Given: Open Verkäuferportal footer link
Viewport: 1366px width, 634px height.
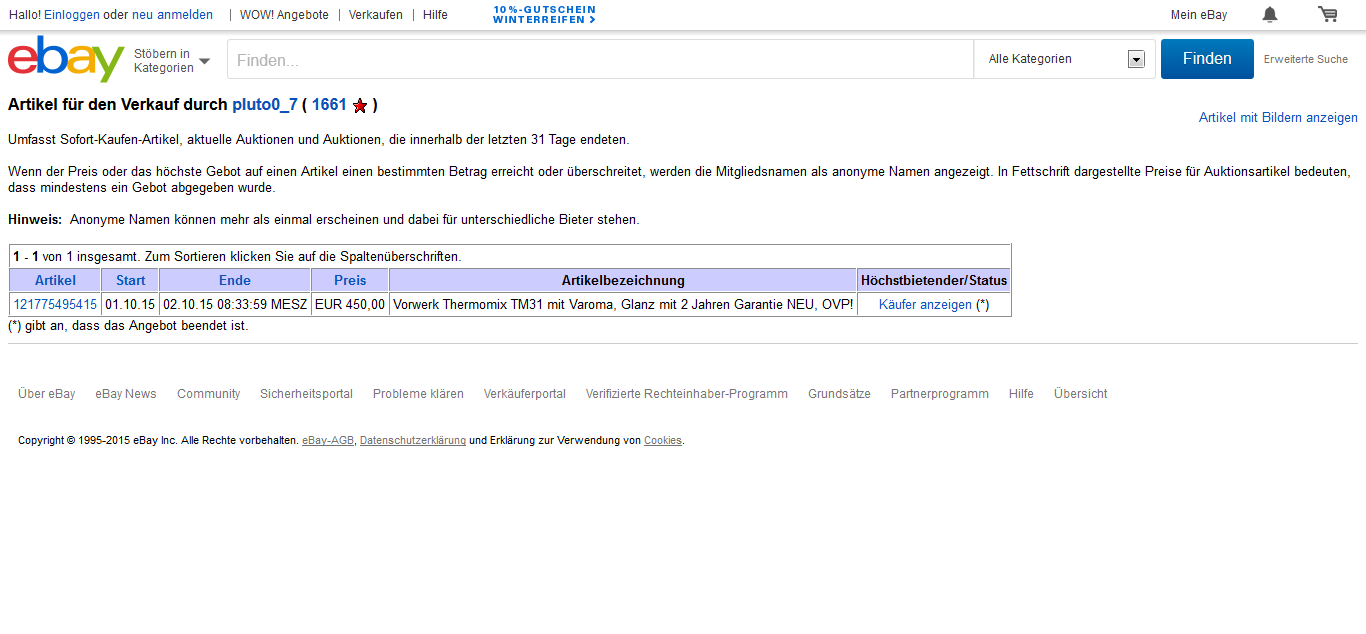Looking at the screenshot, I should coord(525,394).
